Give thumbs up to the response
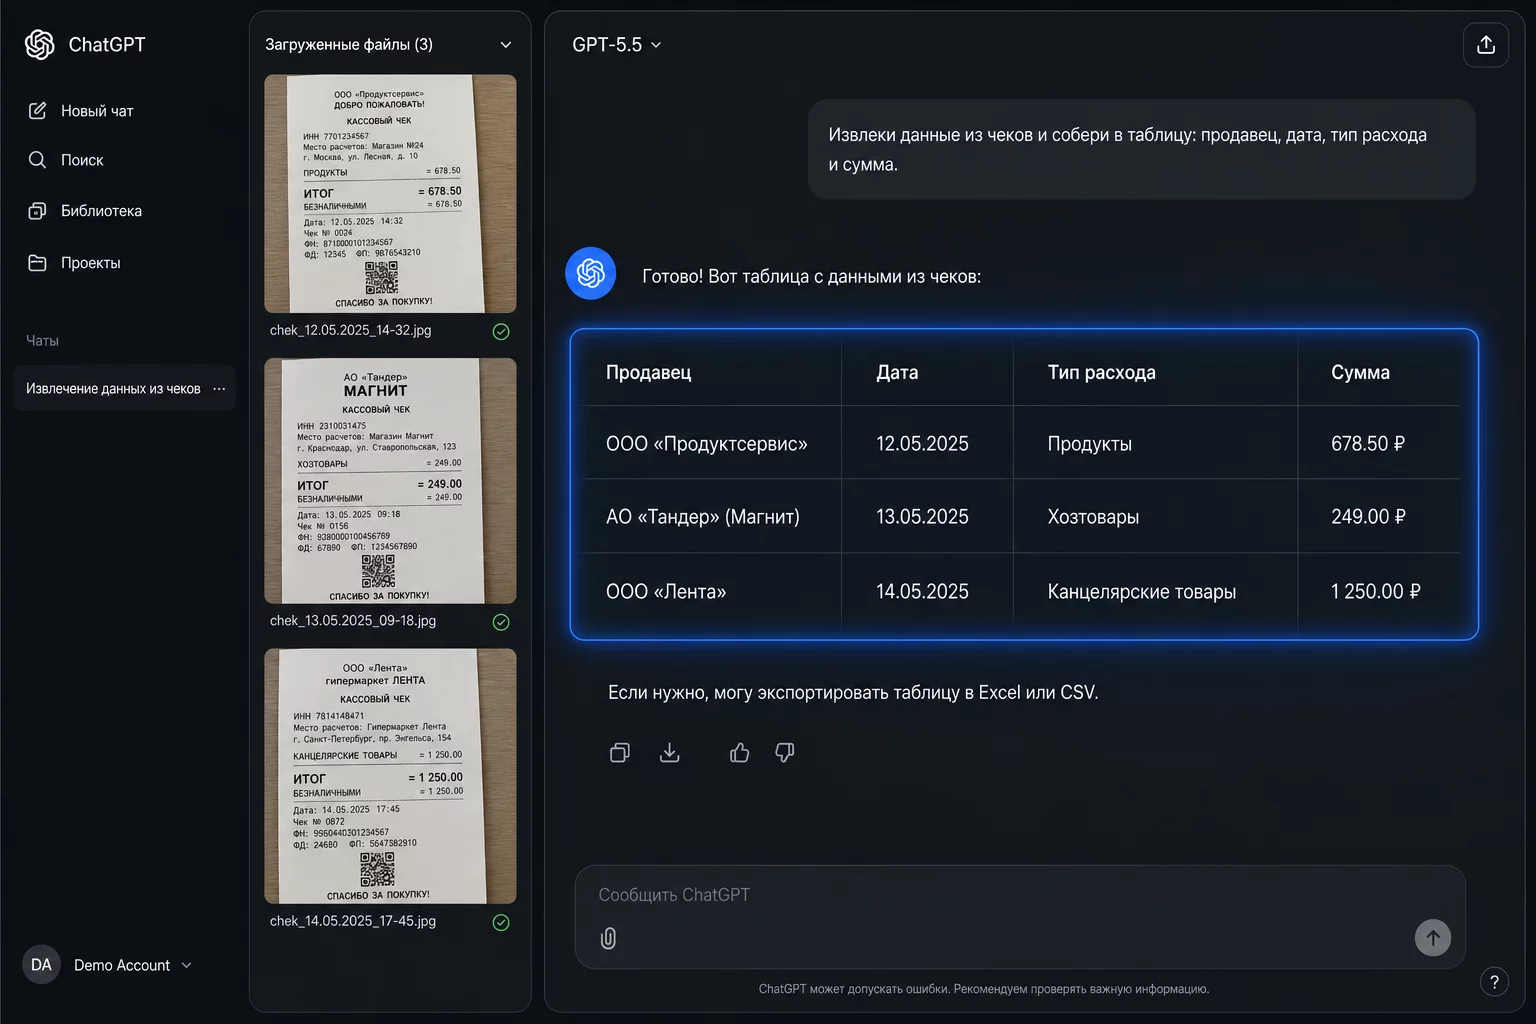1536x1024 pixels. coord(740,753)
